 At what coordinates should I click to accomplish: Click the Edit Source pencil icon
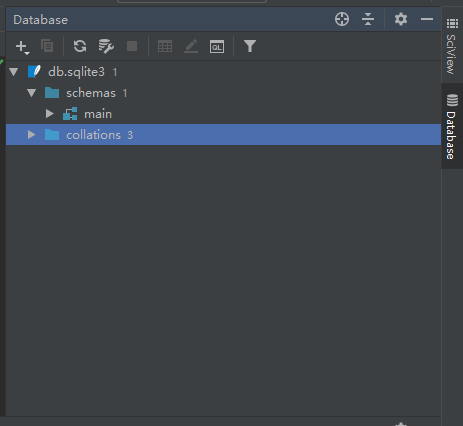pyautogui.click(x=191, y=46)
